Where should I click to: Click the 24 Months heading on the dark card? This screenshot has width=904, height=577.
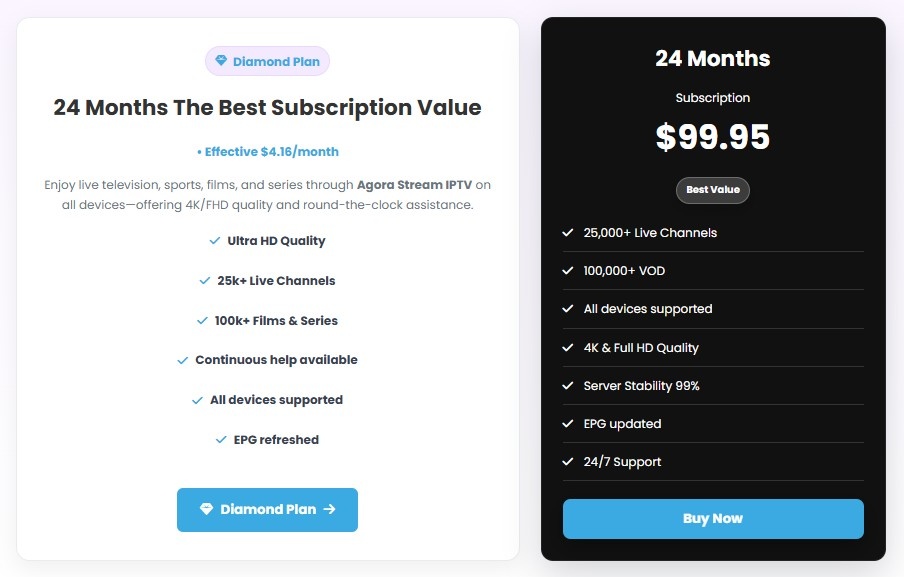click(x=712, y=58)
